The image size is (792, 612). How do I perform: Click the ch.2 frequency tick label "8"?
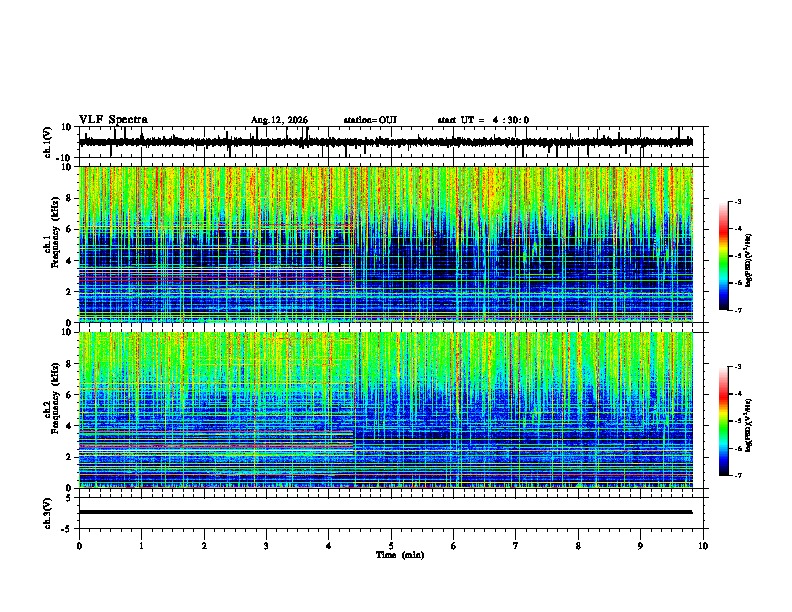tap(69, 364)
